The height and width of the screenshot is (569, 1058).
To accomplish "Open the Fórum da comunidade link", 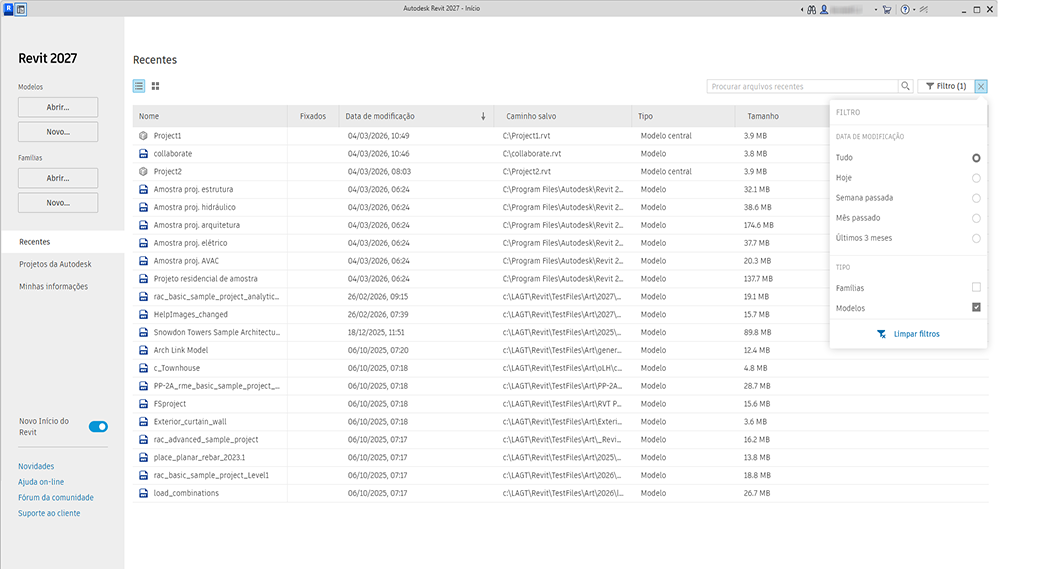I will 56,497.
